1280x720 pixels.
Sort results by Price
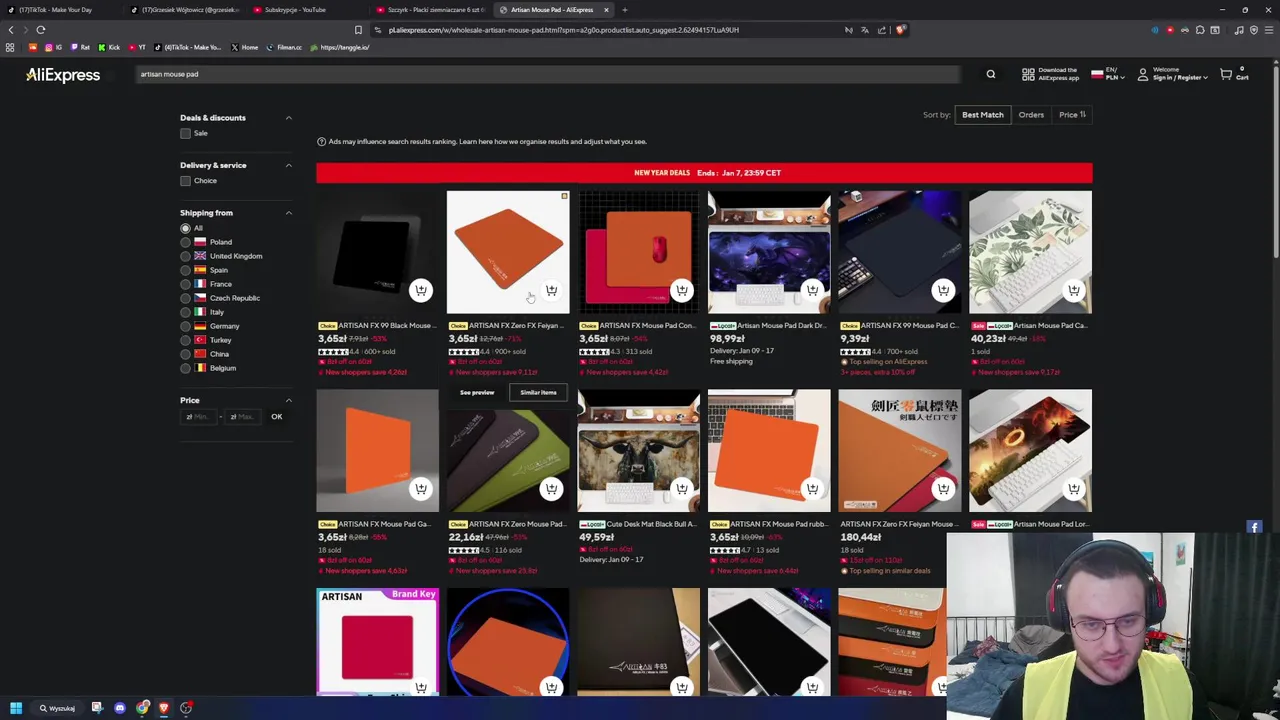1072,115
